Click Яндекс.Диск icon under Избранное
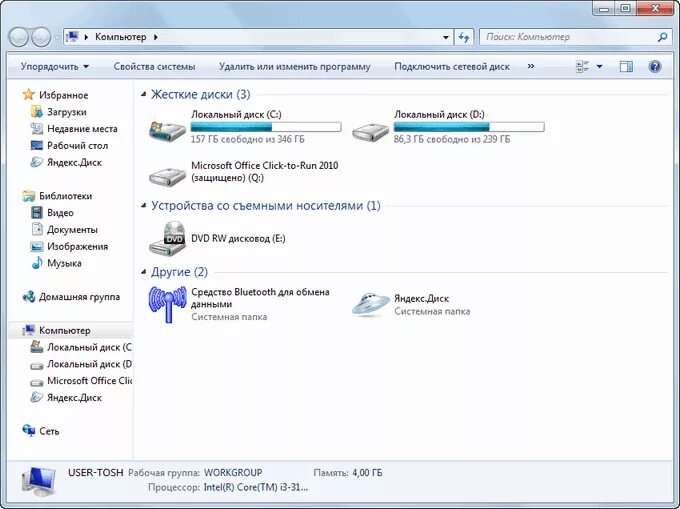 (x=37, y=162)
